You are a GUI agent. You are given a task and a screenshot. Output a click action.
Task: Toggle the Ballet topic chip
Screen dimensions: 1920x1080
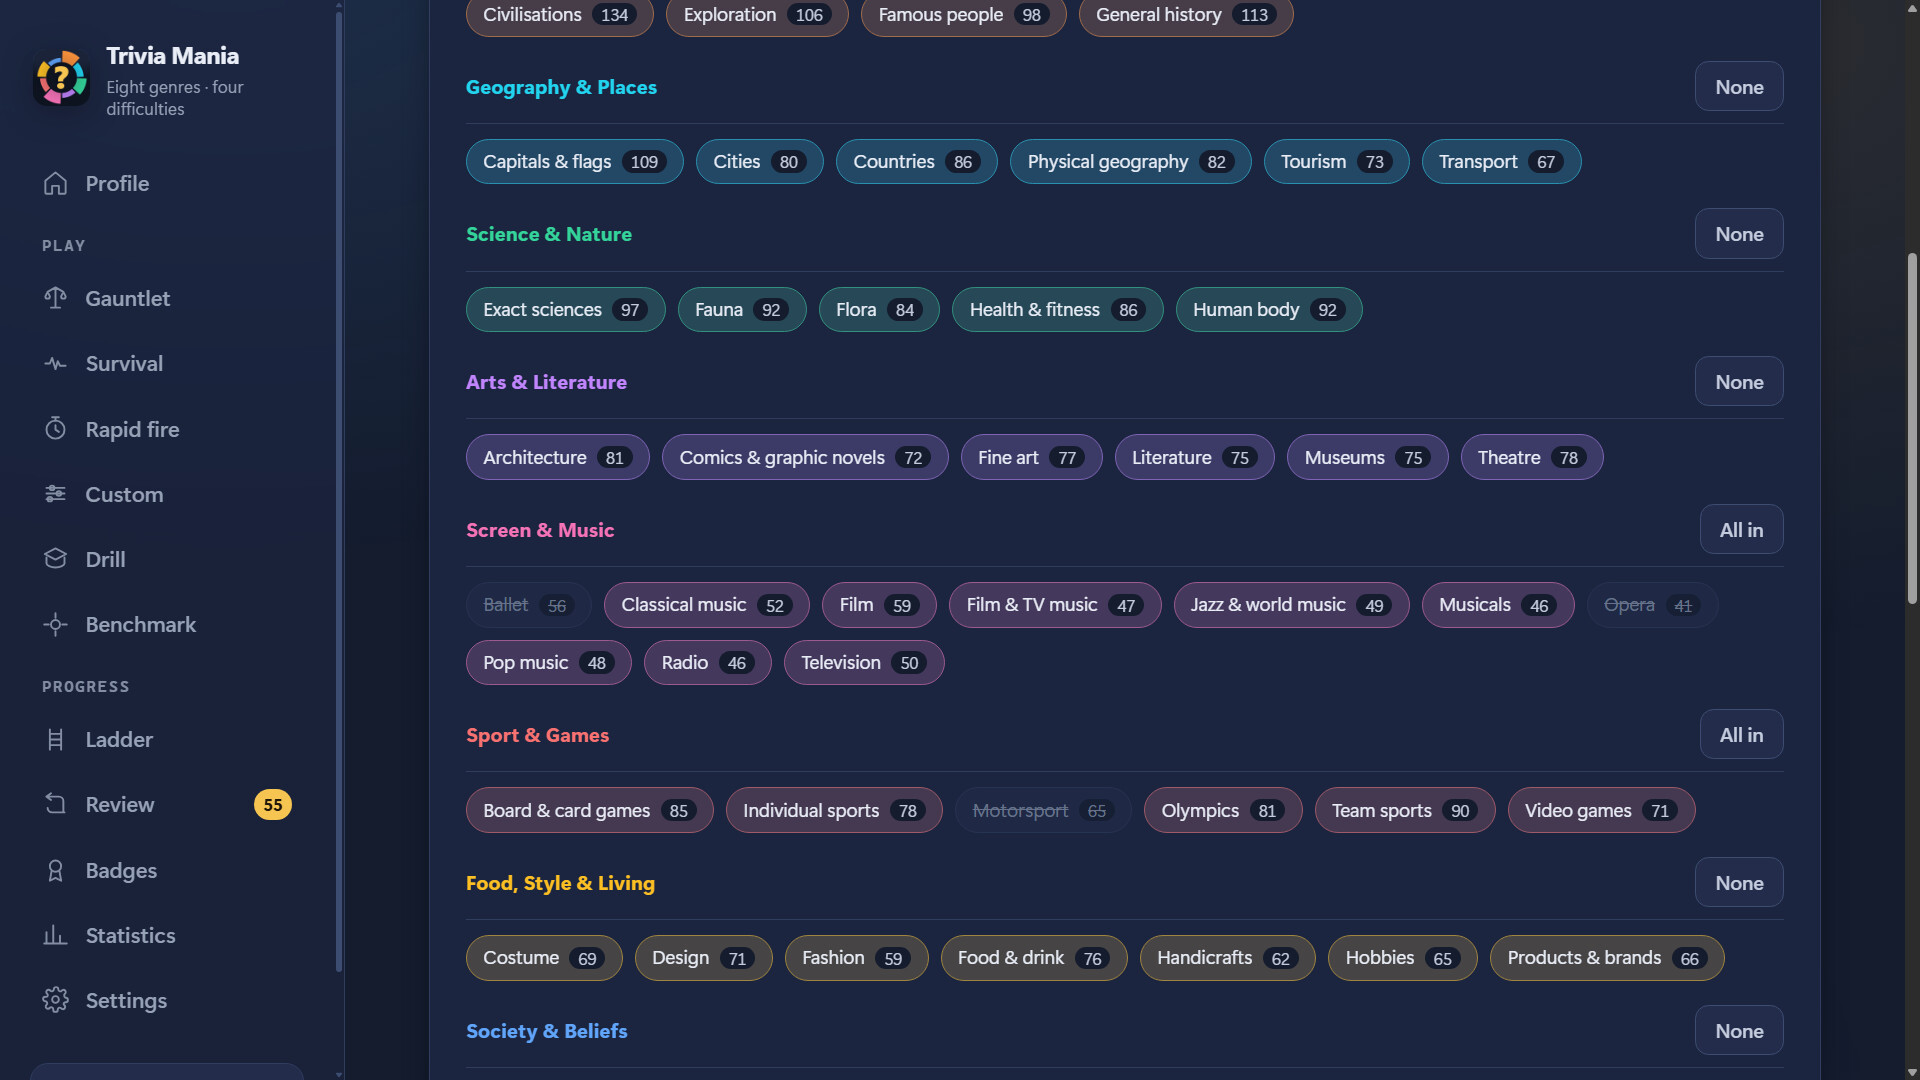528,605
